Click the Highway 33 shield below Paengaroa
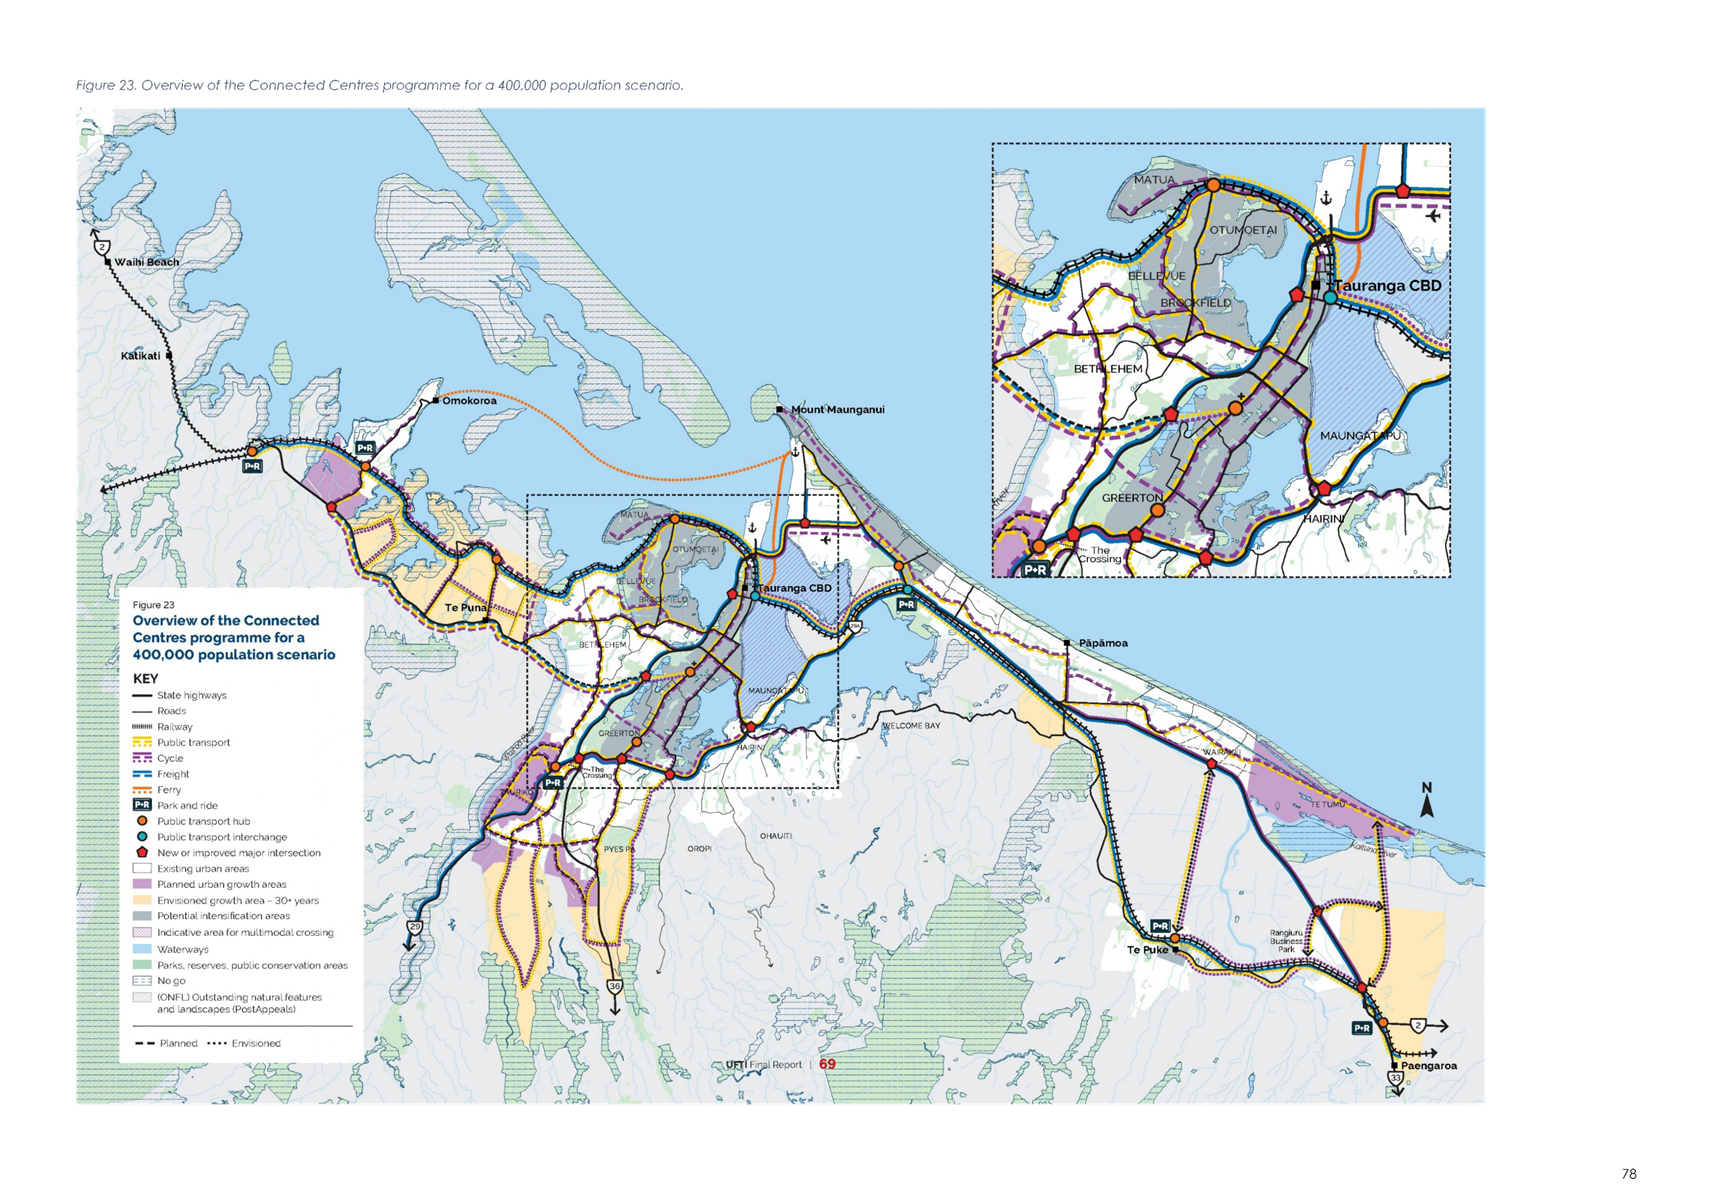The height and width of the screenshot is (1194, 1713). click(1395, 1078)
